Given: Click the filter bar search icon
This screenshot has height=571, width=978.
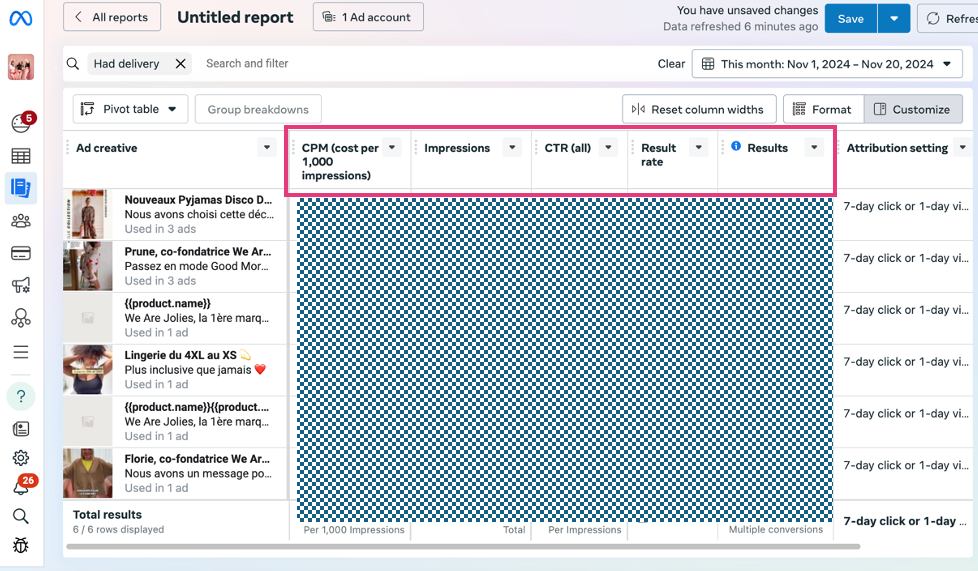Looking at the screenshot, I should pyautogui.click(x=73, y=64).
